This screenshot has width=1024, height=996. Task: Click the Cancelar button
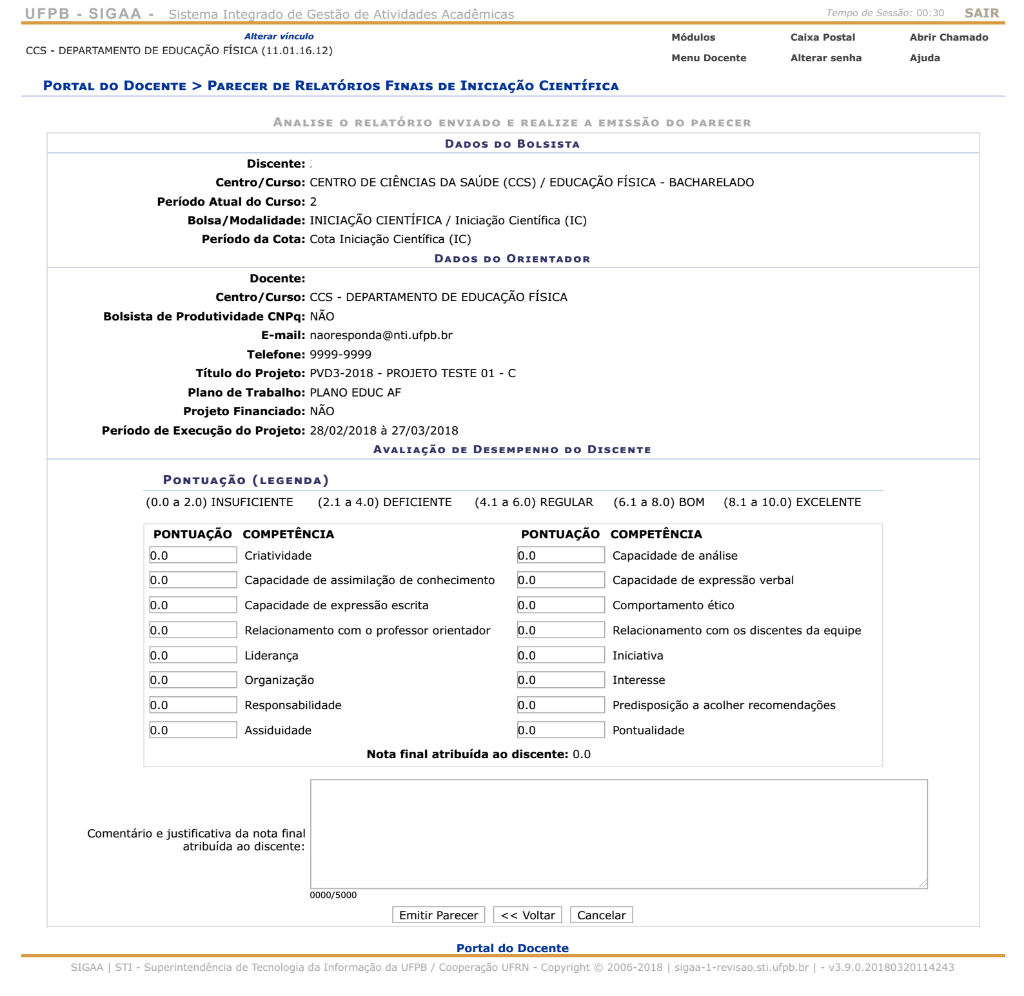pyautogui.click(x=601, y=915)
